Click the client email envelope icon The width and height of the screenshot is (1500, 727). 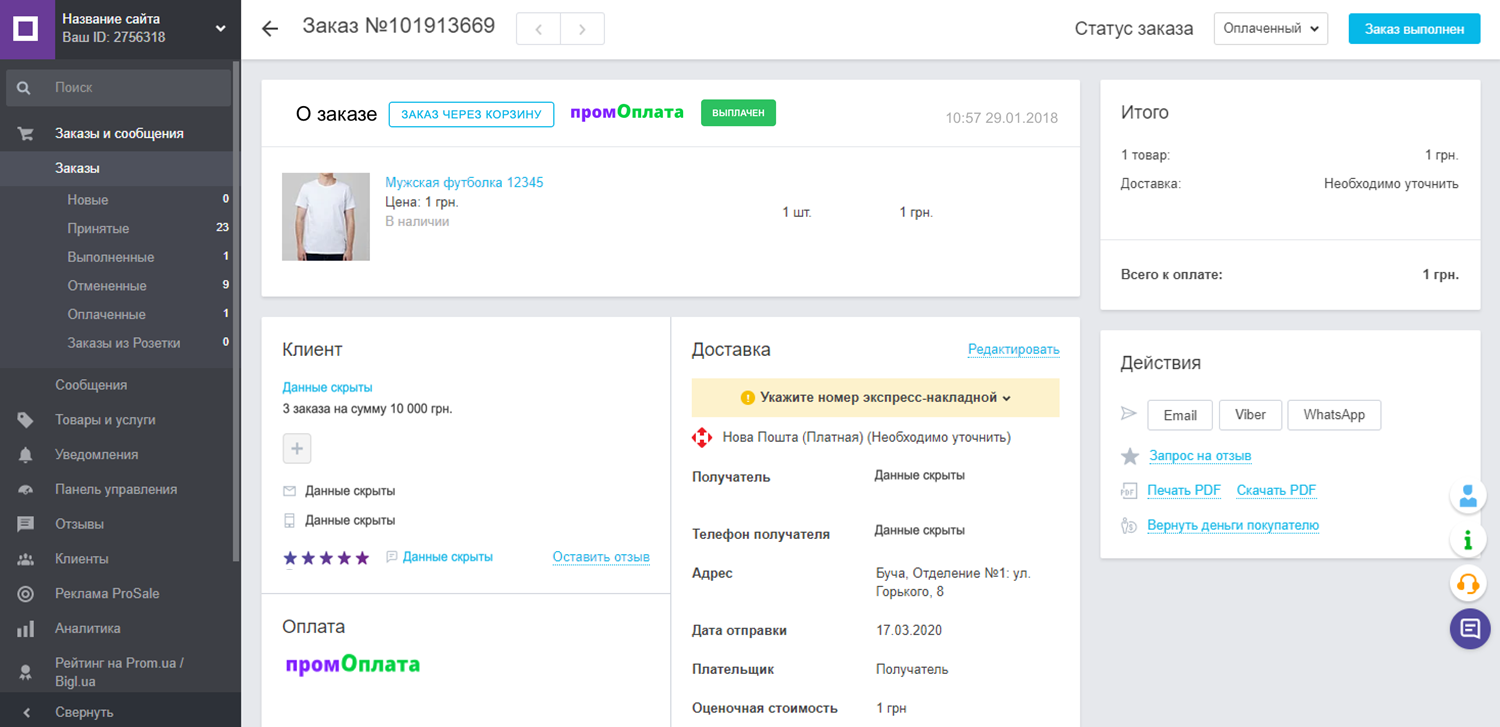[290, 491]
